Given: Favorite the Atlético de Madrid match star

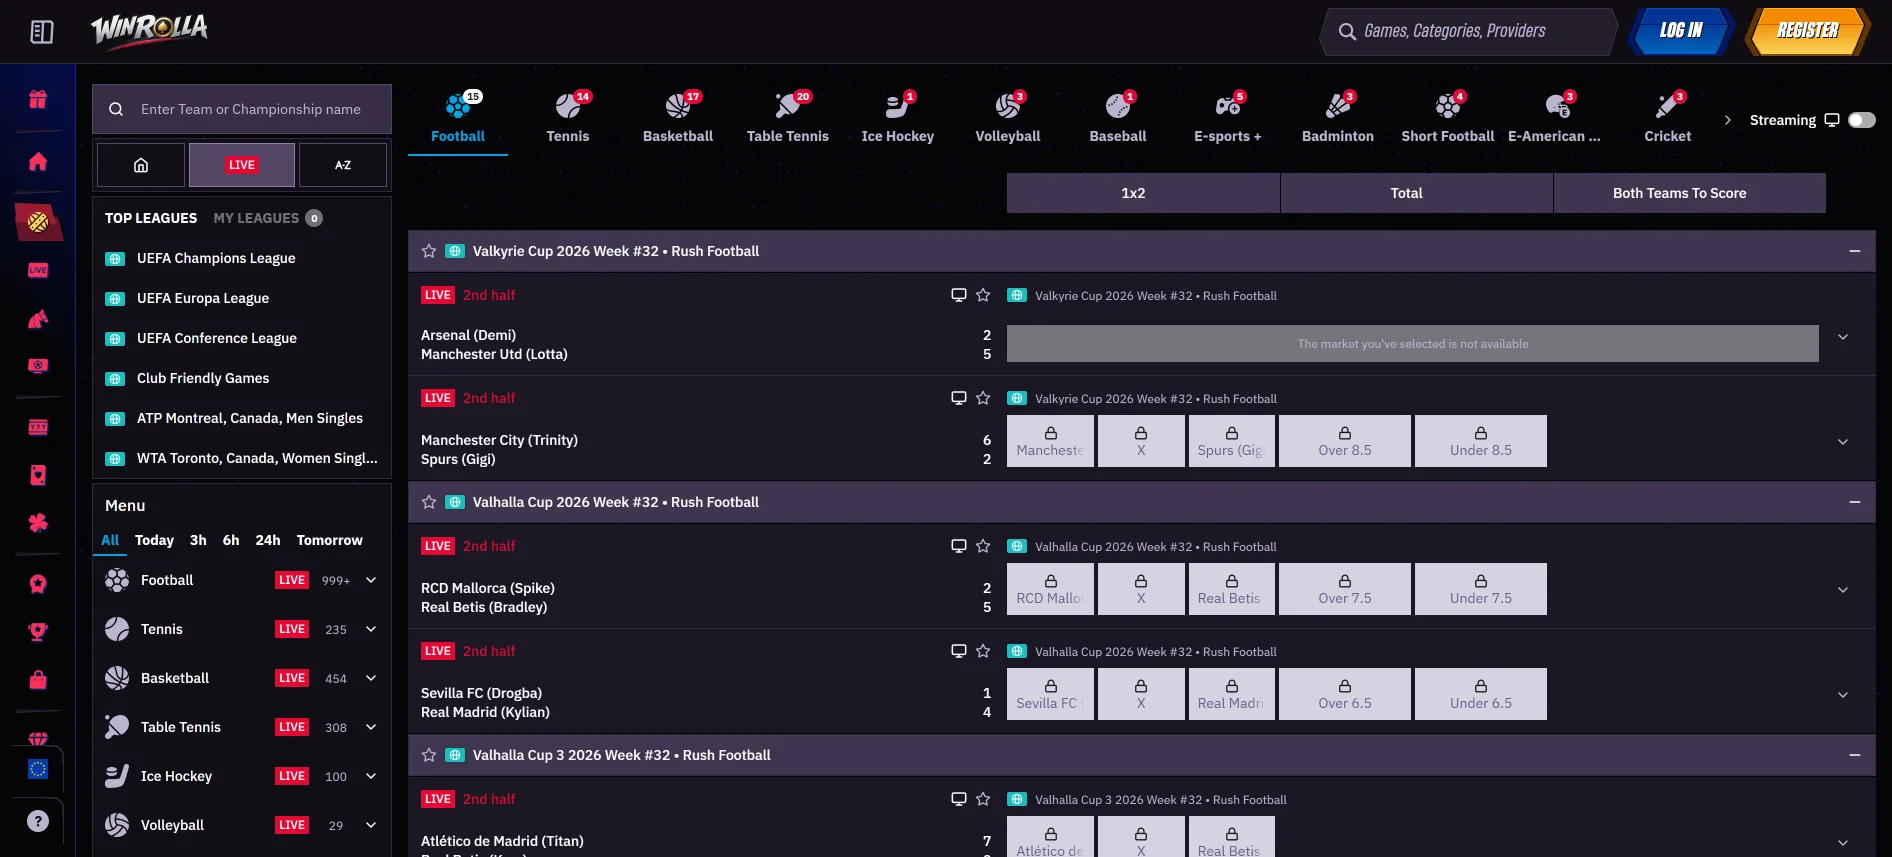Looking at the screenshot, I should pyautogui.click(x=983, y=799).
